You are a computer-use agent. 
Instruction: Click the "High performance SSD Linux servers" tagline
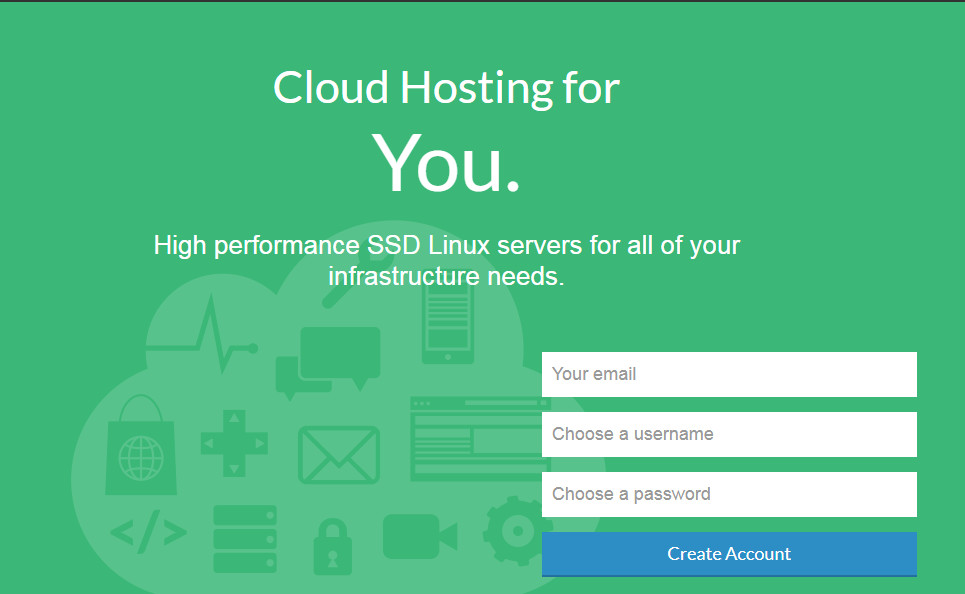[x=446, y=260]
